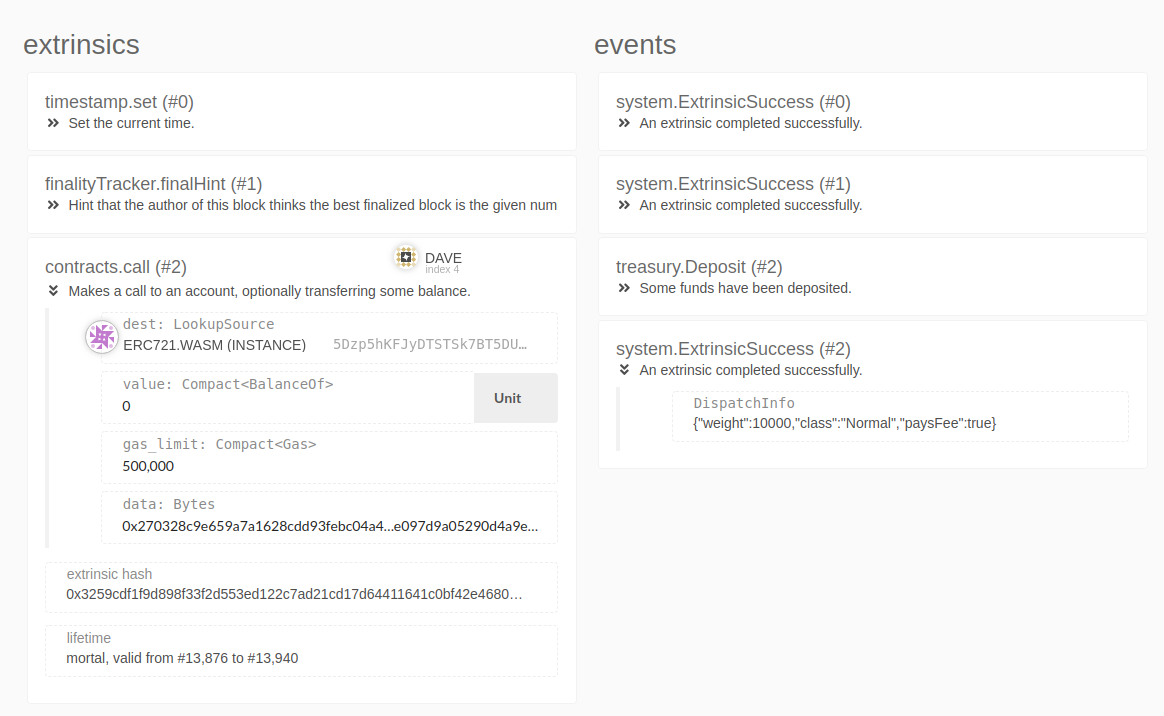Collapse the contracts.call extrinsic details
Screen dimensions: 1164x716
(52, 291)
